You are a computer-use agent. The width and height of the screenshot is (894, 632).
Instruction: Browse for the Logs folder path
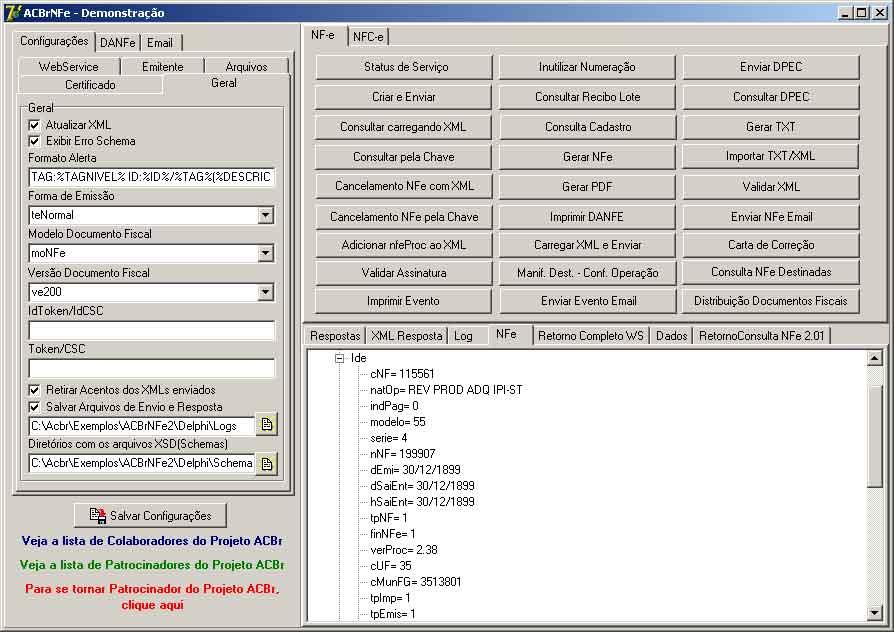click(x=267, y=425)
